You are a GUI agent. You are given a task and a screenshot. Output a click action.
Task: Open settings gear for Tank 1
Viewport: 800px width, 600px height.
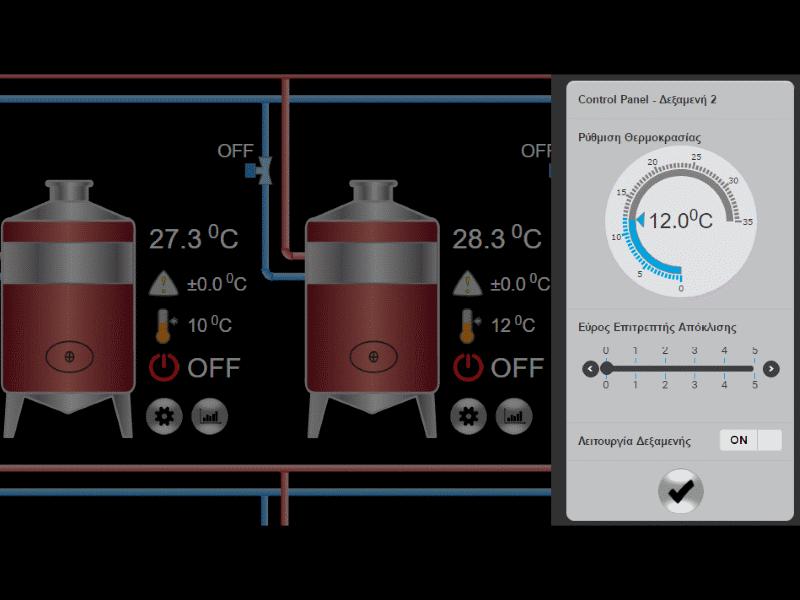[164, 416]
